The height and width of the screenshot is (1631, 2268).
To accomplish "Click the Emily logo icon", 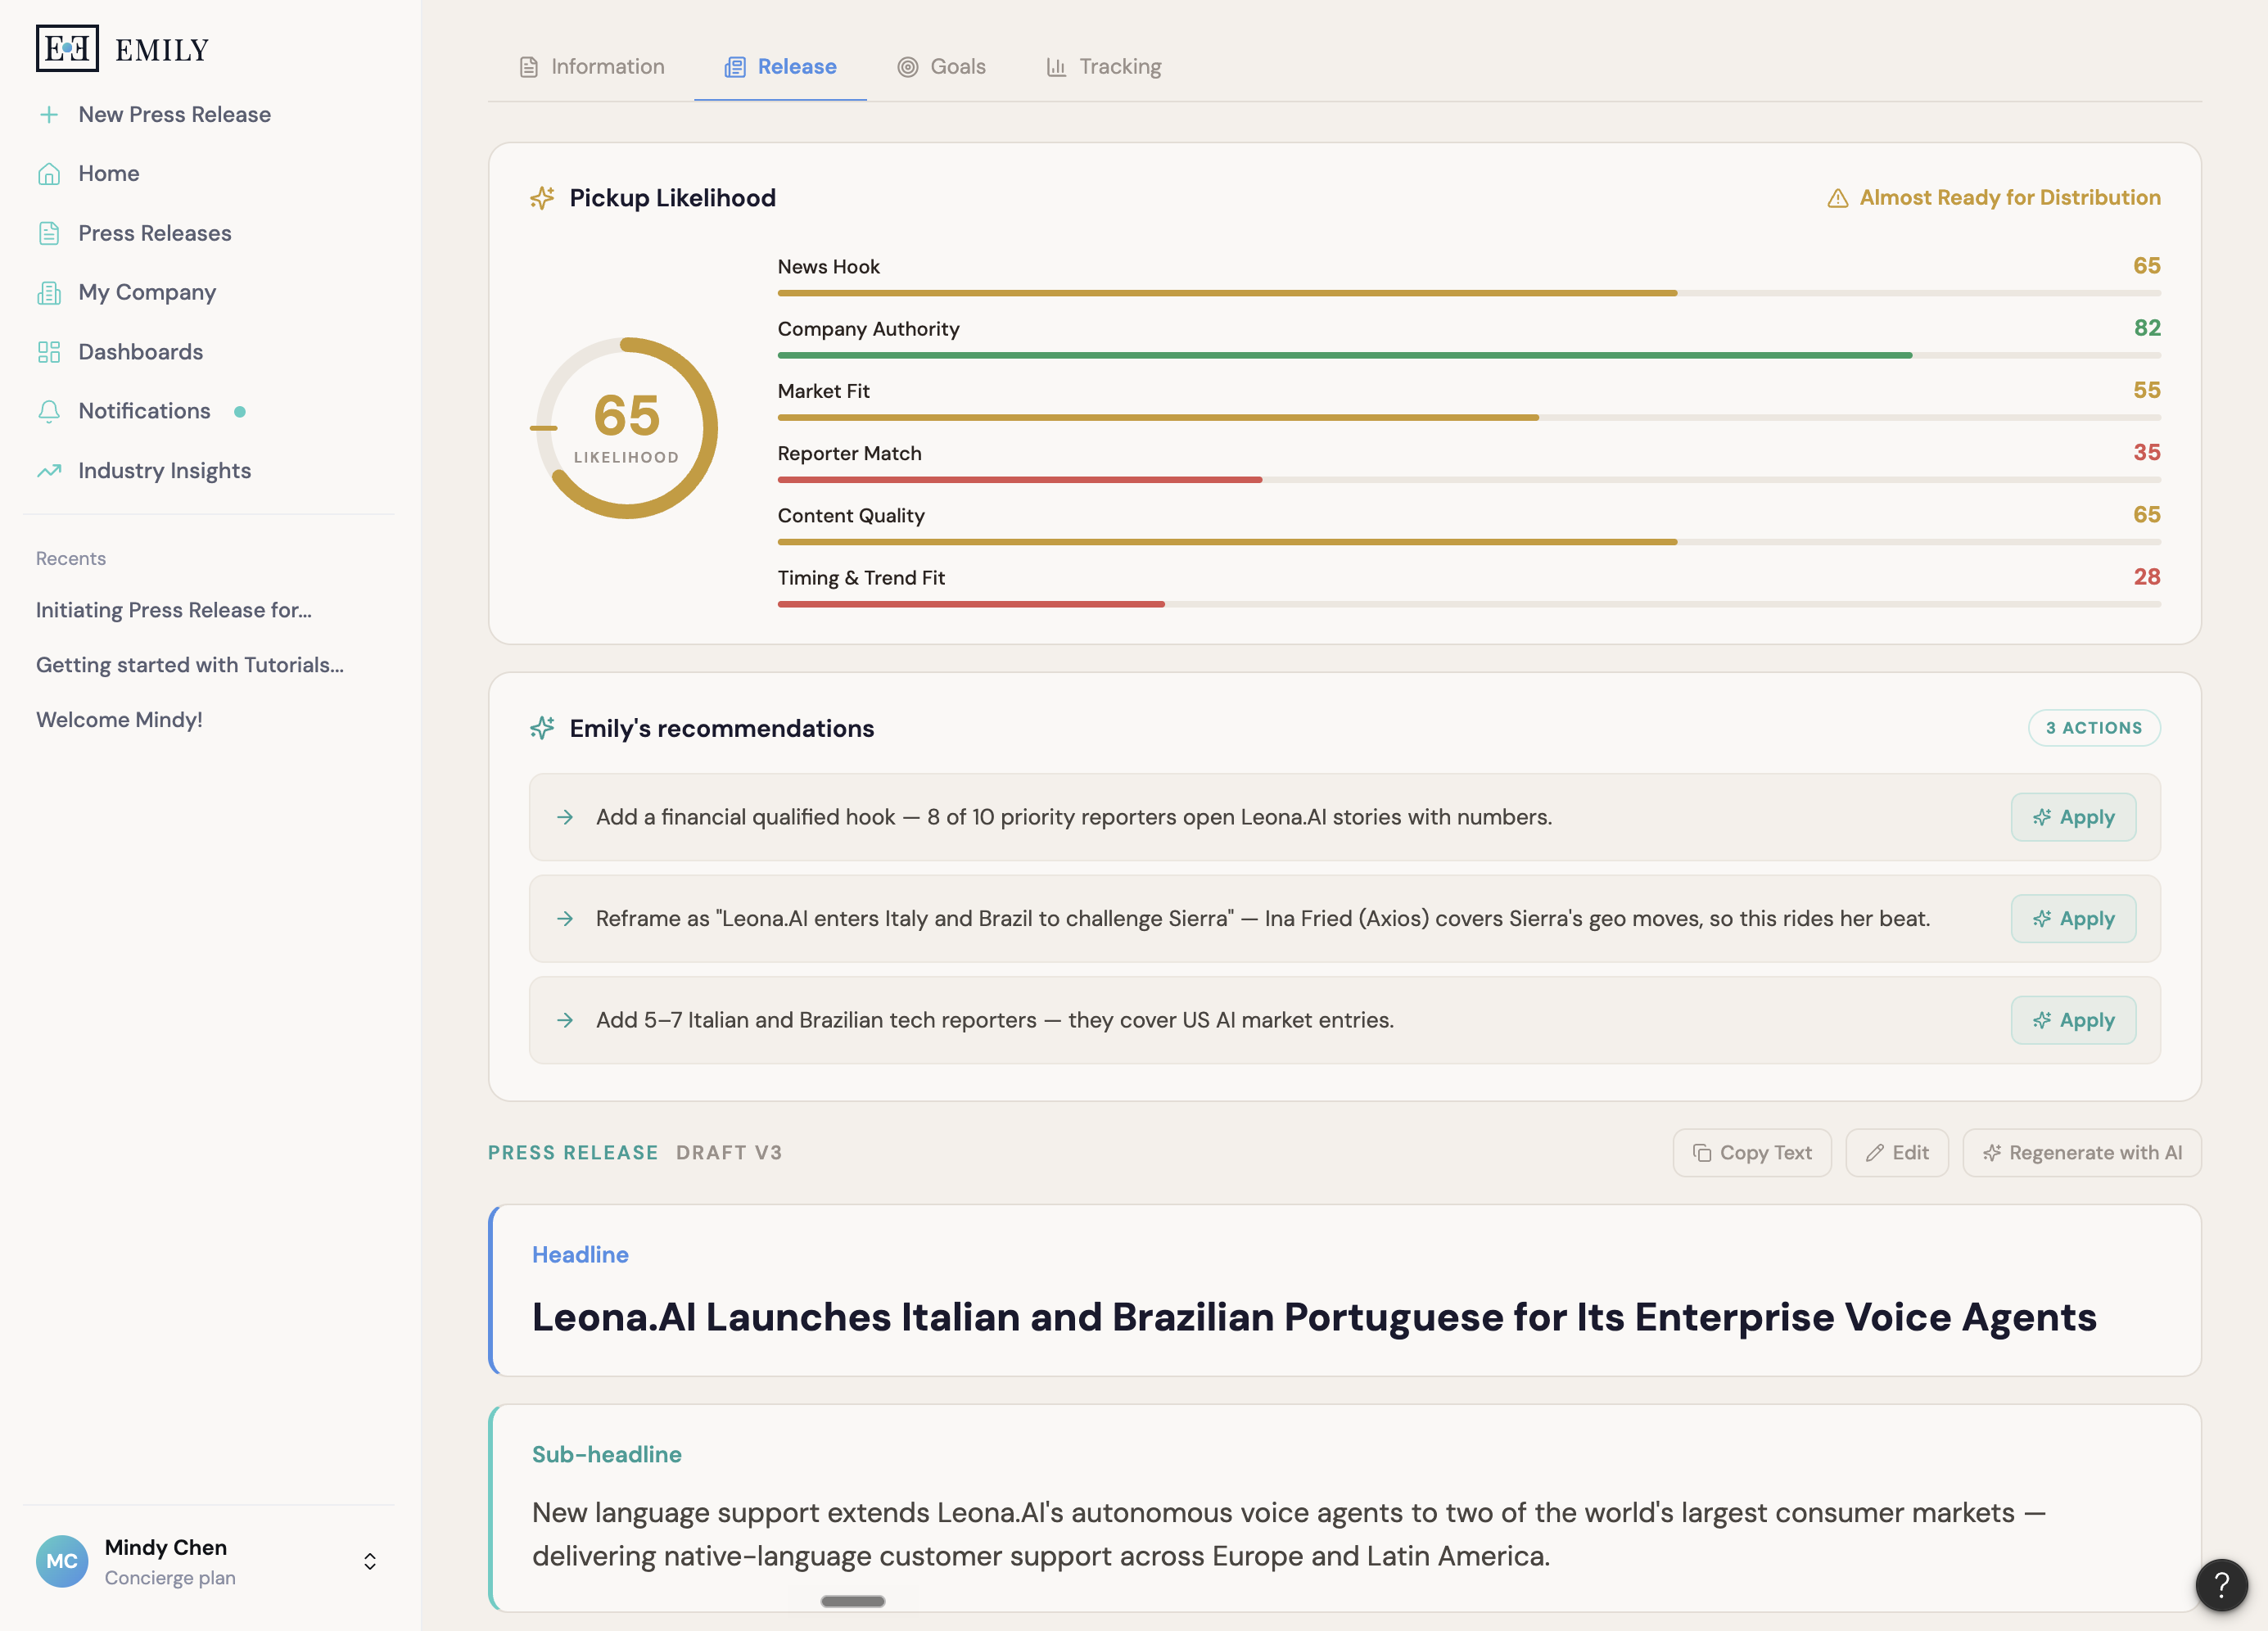I will [x=67, y=48].
